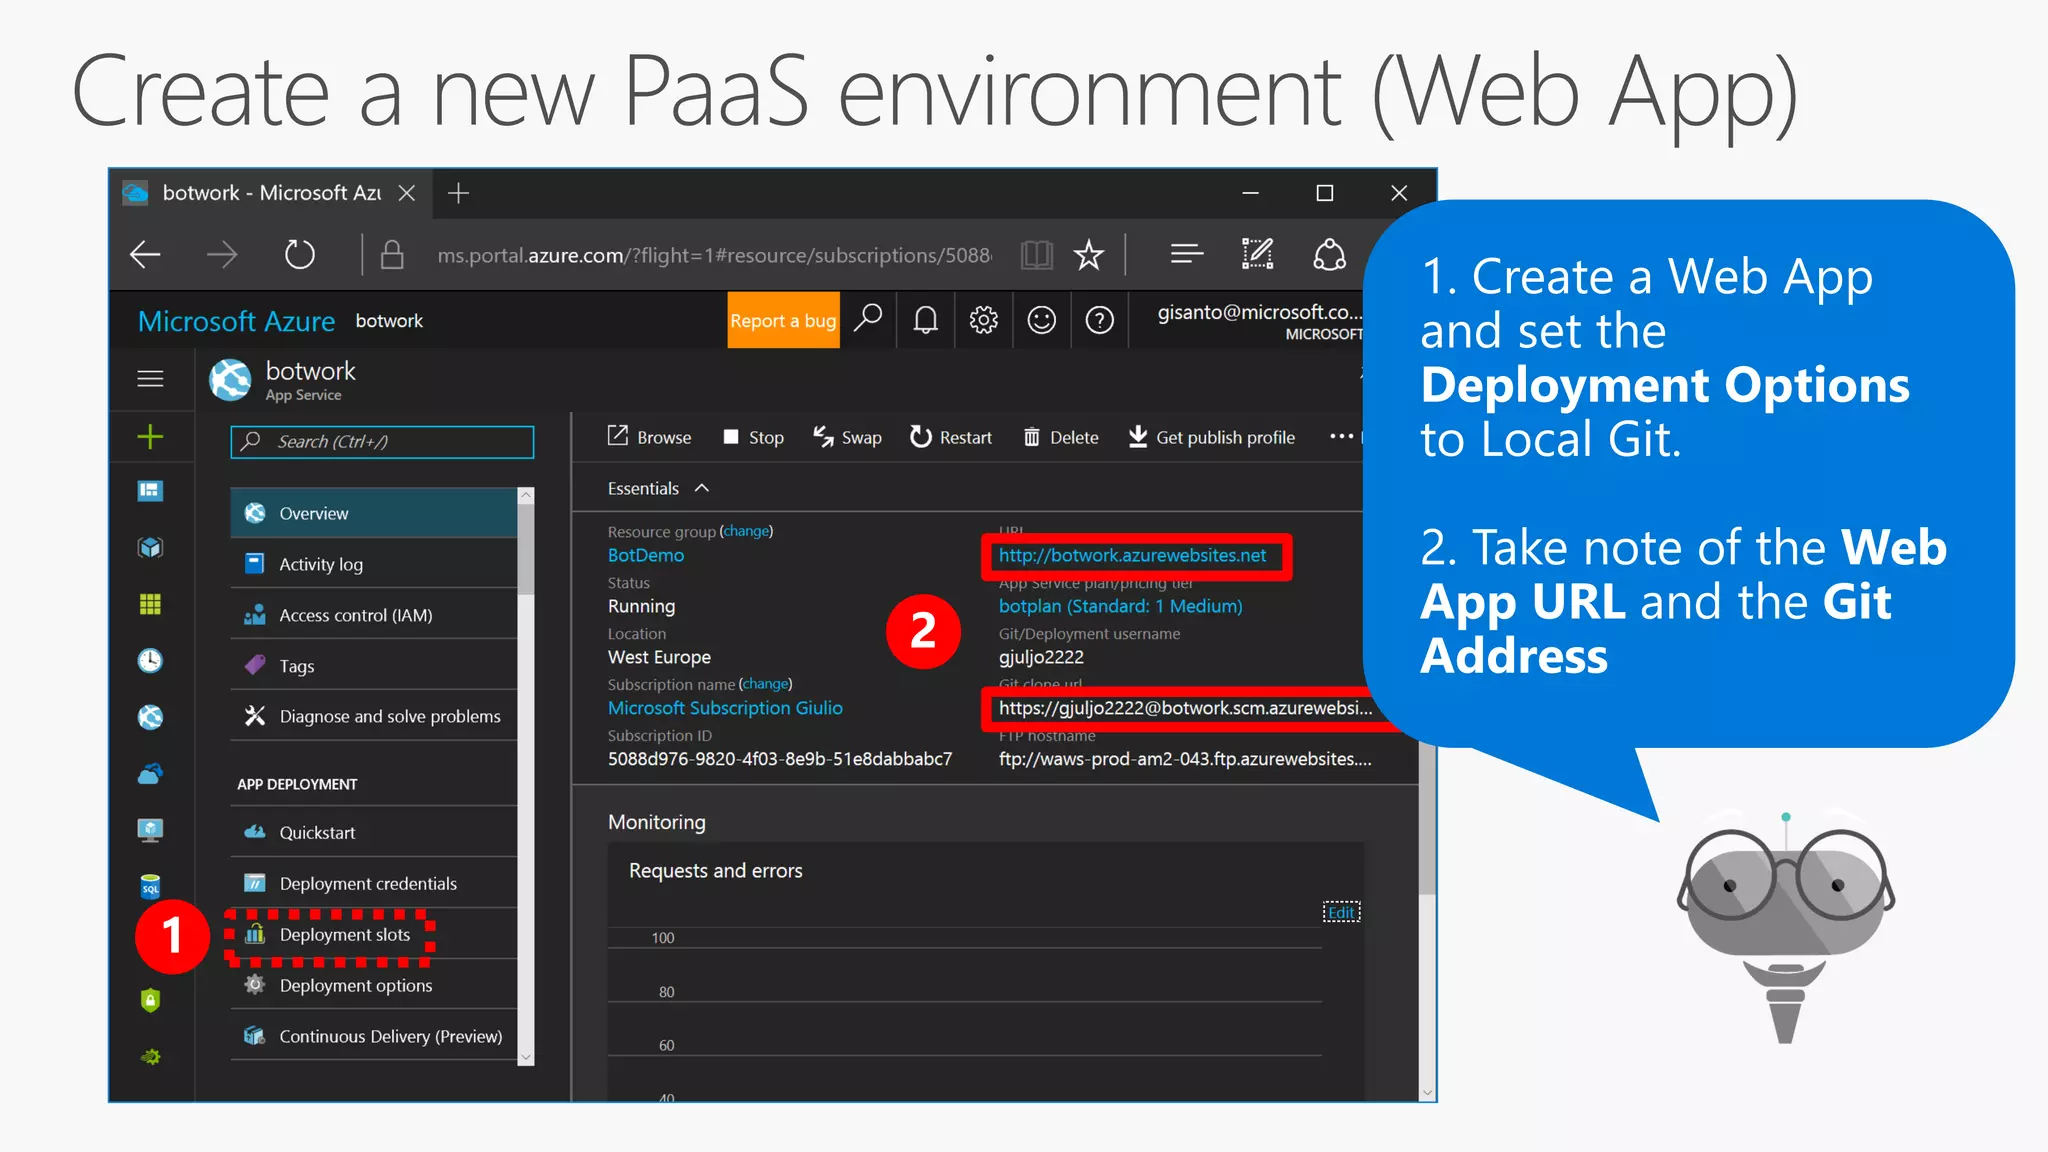
Task: Click the green plus new resource icon
Action: pyautogui.click(x=150, y=437)
